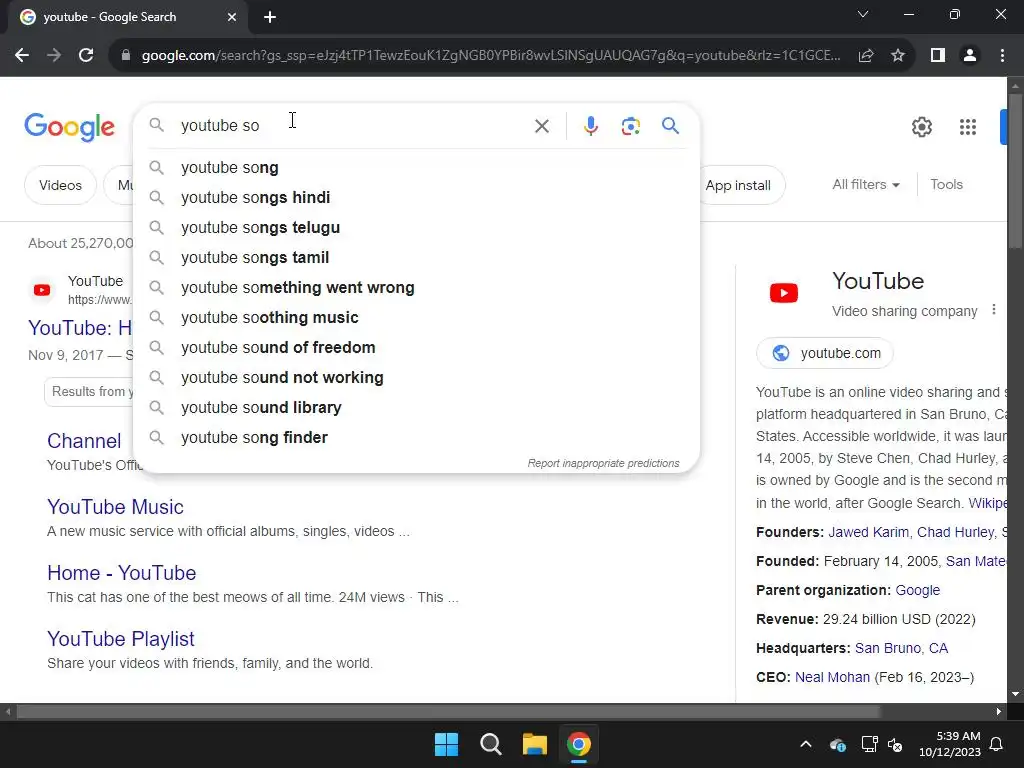Show hidden system tray icons

coord(806,744)
